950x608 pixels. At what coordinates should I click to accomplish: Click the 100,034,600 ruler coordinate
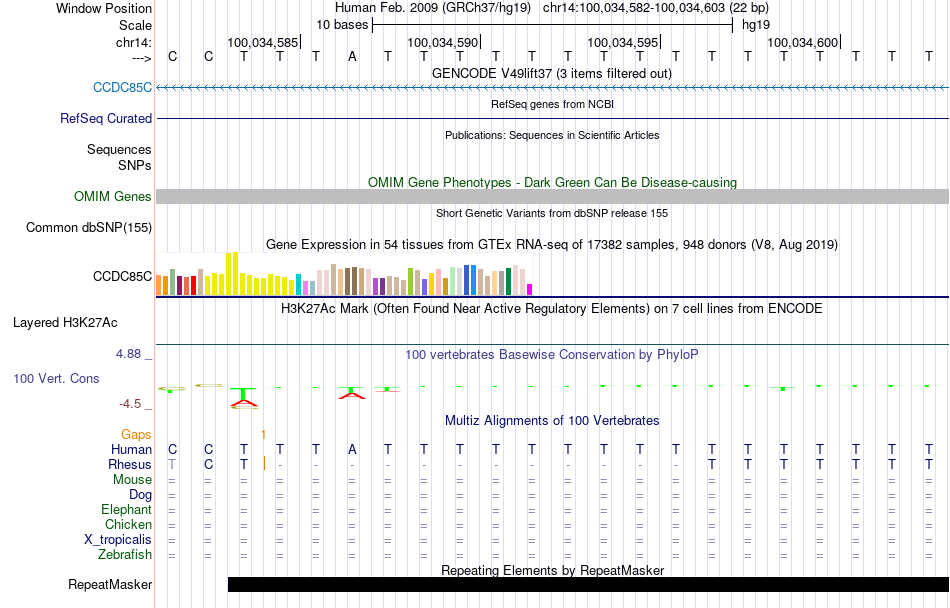click(x=803, y=42)
